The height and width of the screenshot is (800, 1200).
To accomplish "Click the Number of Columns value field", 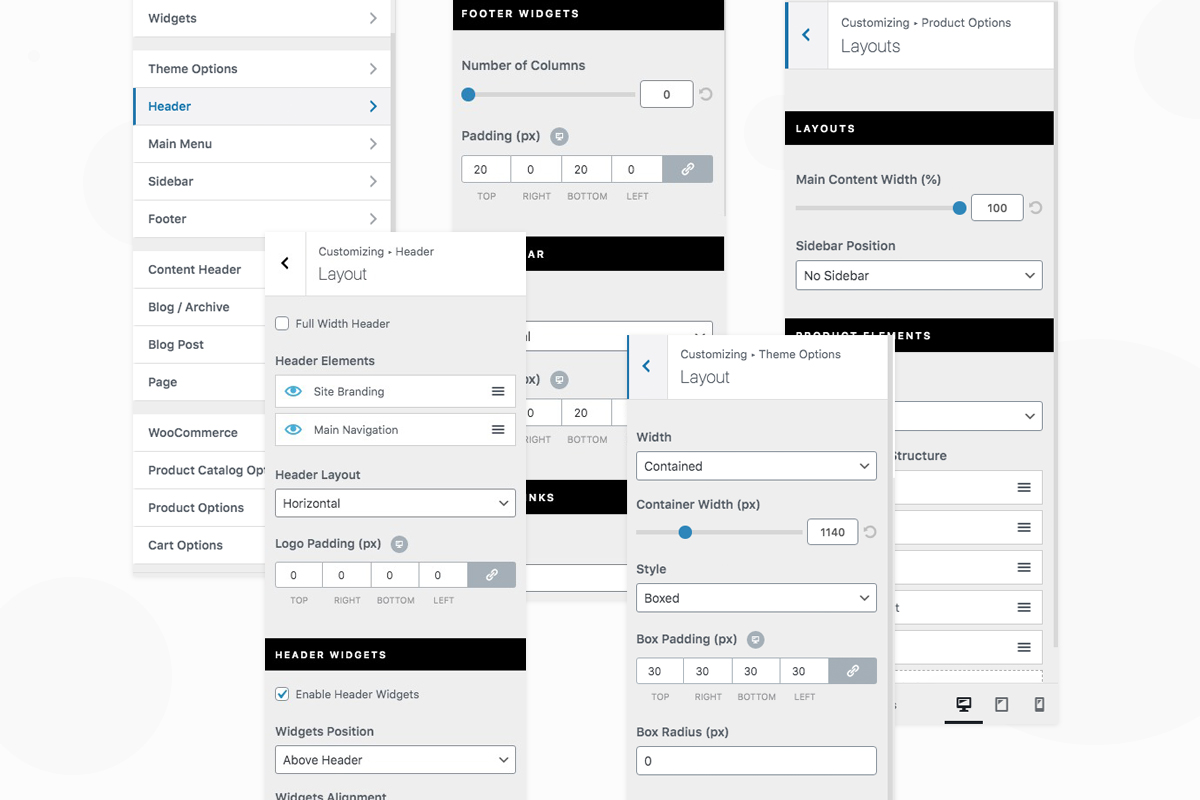I will click(667, 95).
